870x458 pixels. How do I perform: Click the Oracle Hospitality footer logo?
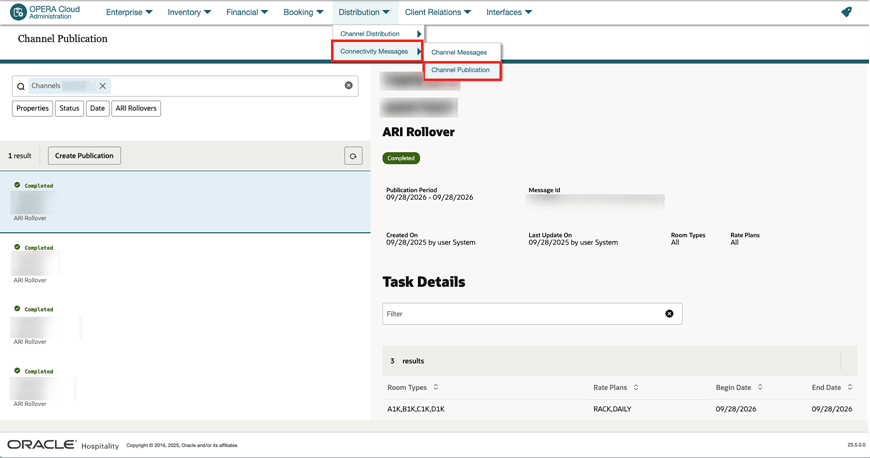tap(63, 445)
